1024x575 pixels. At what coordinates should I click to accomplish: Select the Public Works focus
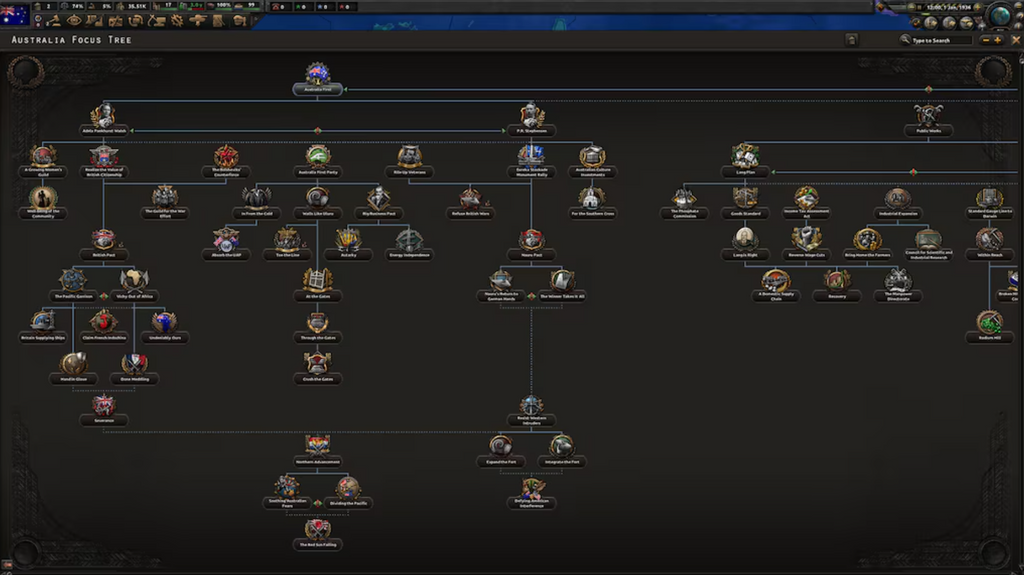928,121
